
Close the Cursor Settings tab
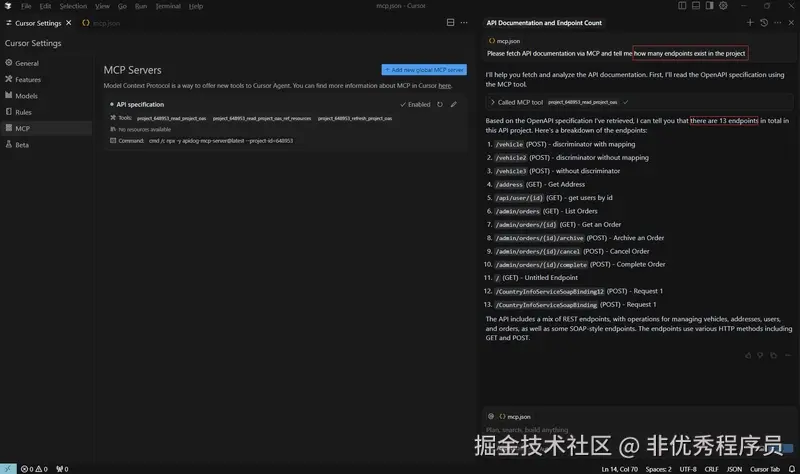[68, 23]
